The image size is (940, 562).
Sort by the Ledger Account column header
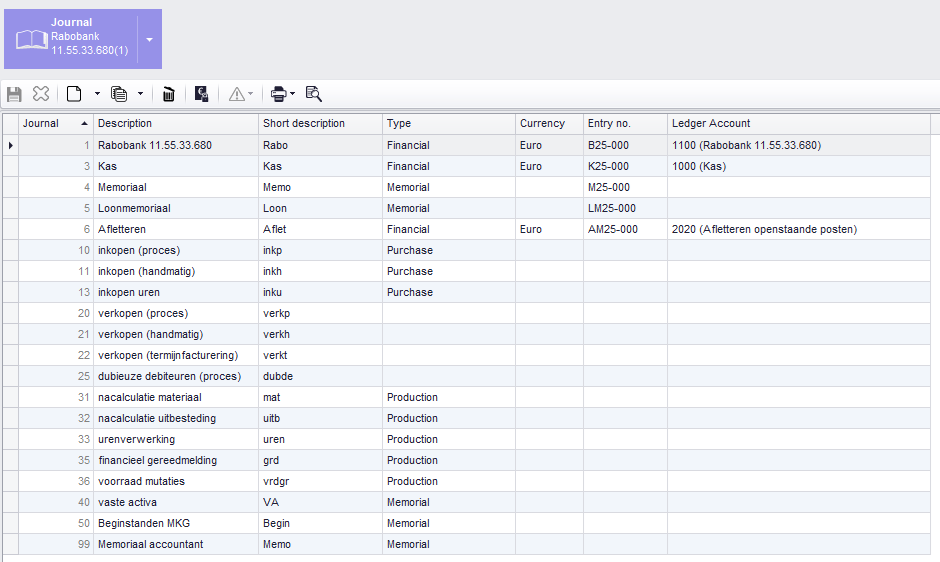(x=799, y=124)
